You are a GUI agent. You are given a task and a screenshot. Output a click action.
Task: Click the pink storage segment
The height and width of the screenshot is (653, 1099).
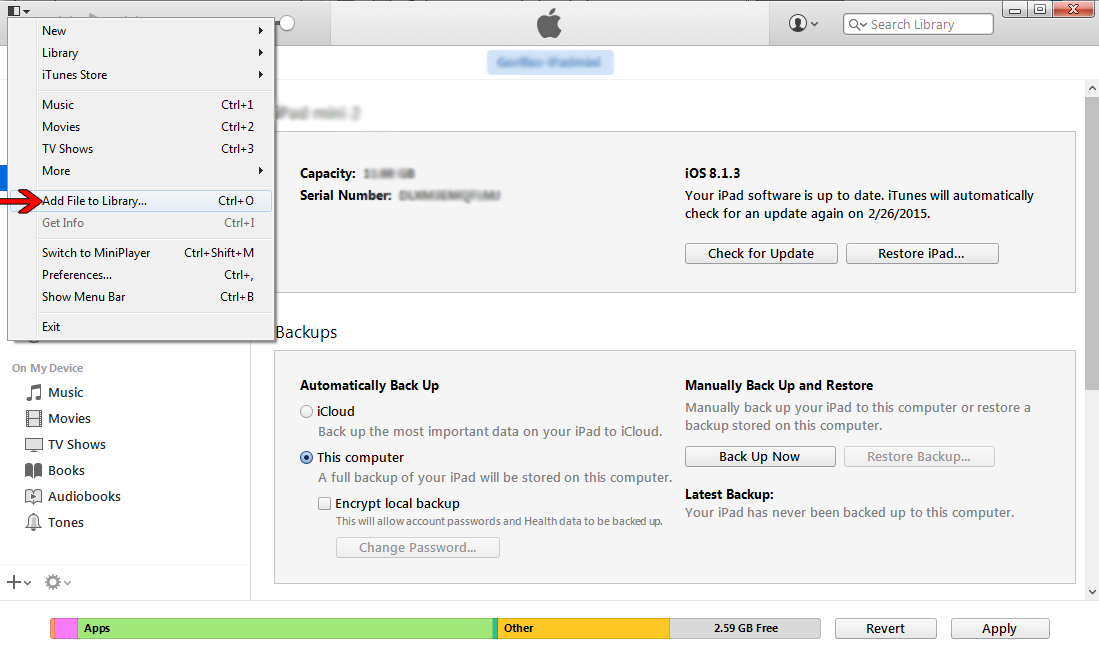click(x=66, y=628)
